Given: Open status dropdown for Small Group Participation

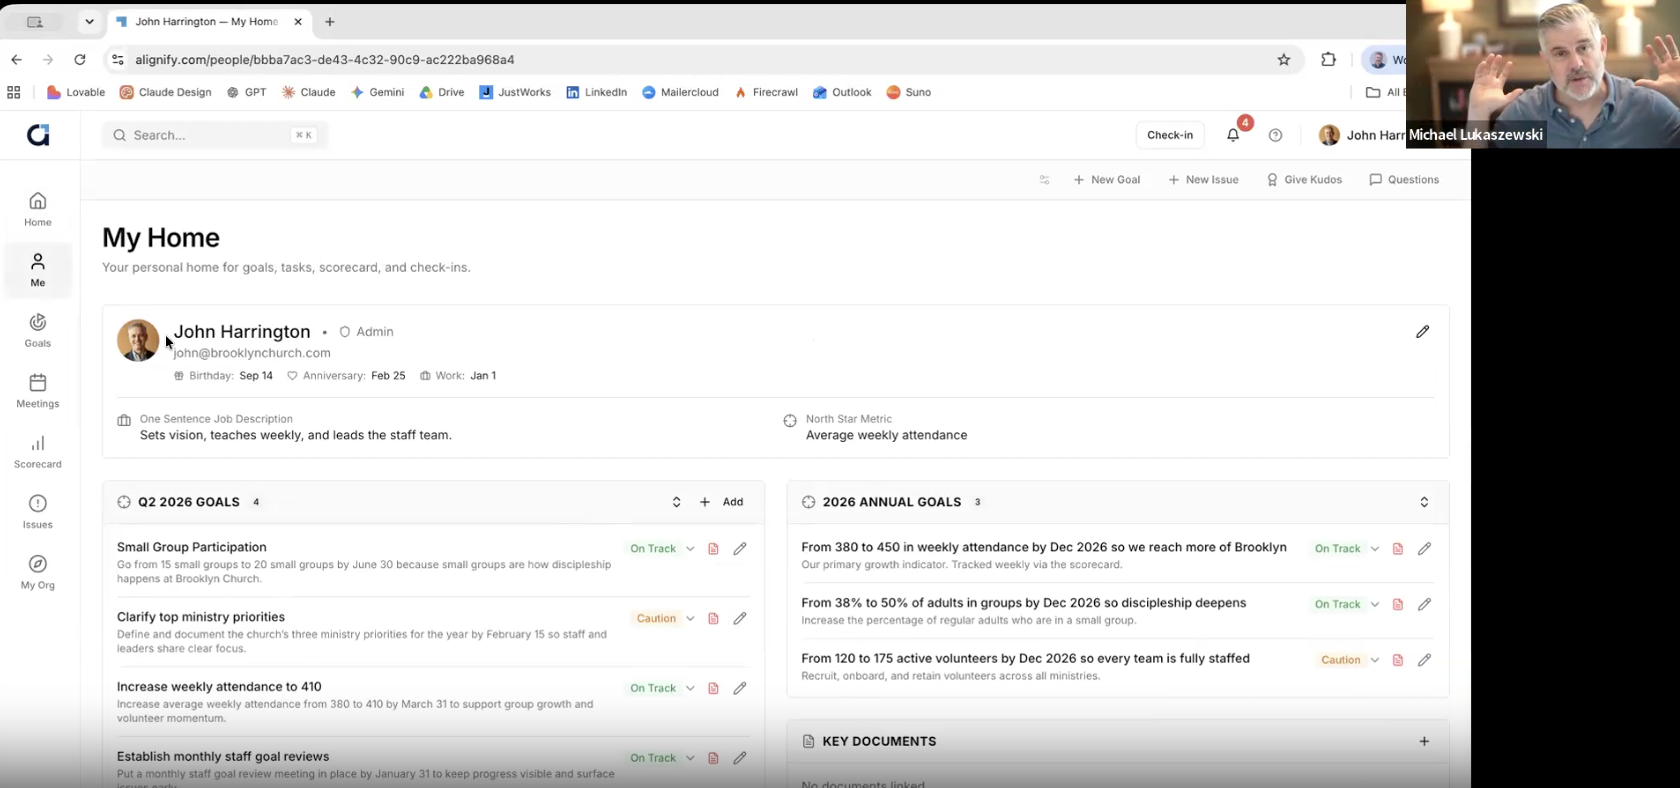Looking at the screenshot, I should 661,549.
